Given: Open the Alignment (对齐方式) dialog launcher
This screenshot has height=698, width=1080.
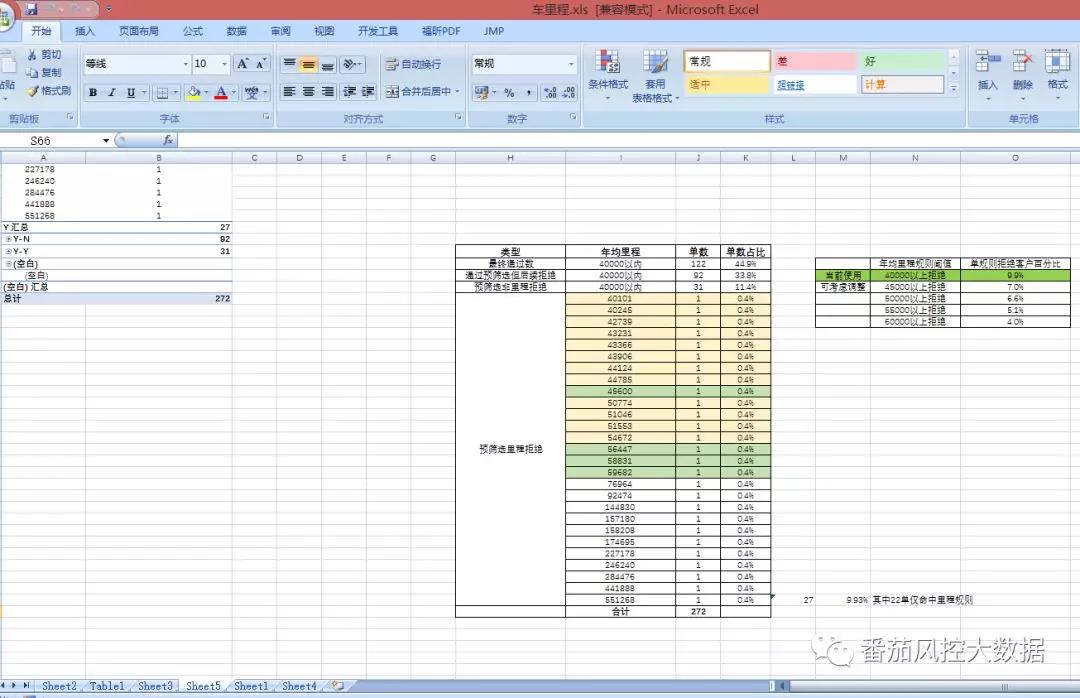Looking at the screenshot, I should (457, 118).
